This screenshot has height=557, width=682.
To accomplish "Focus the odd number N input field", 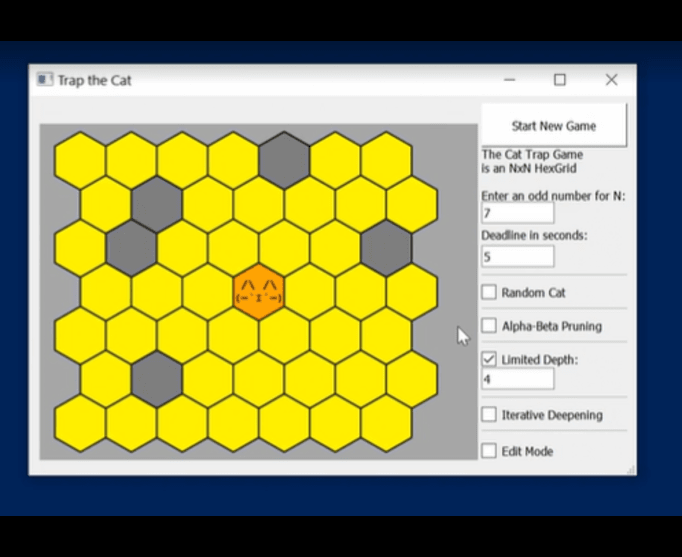I will (x=518, y=213).
